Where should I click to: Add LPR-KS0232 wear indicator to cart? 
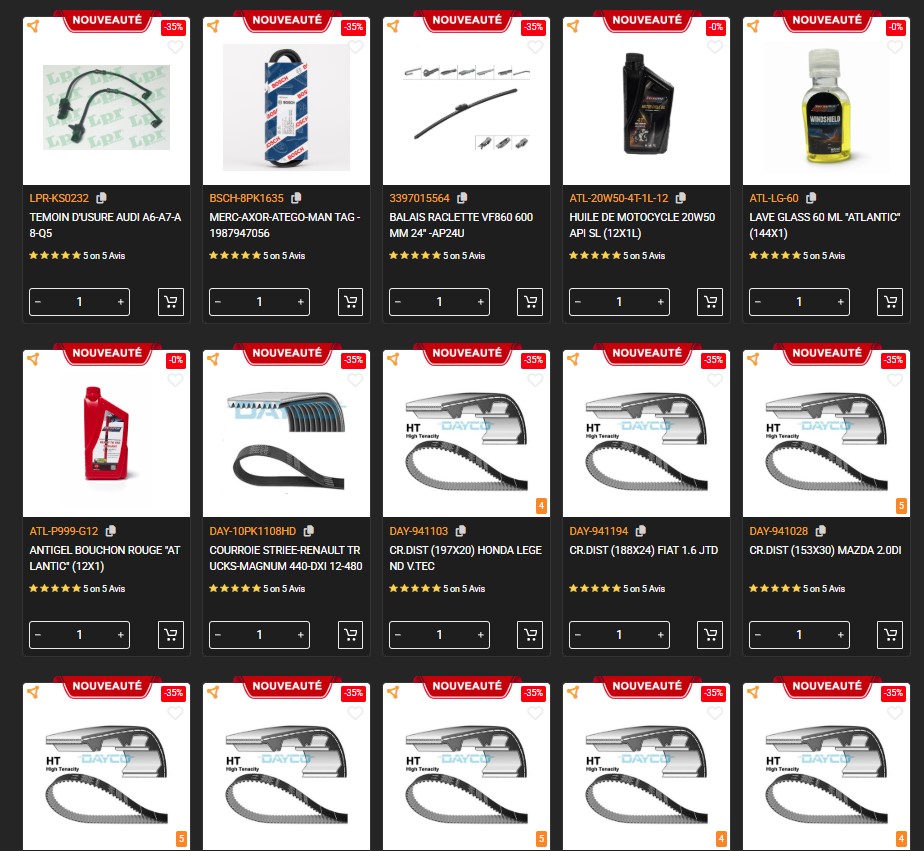(x=171, y=302)
